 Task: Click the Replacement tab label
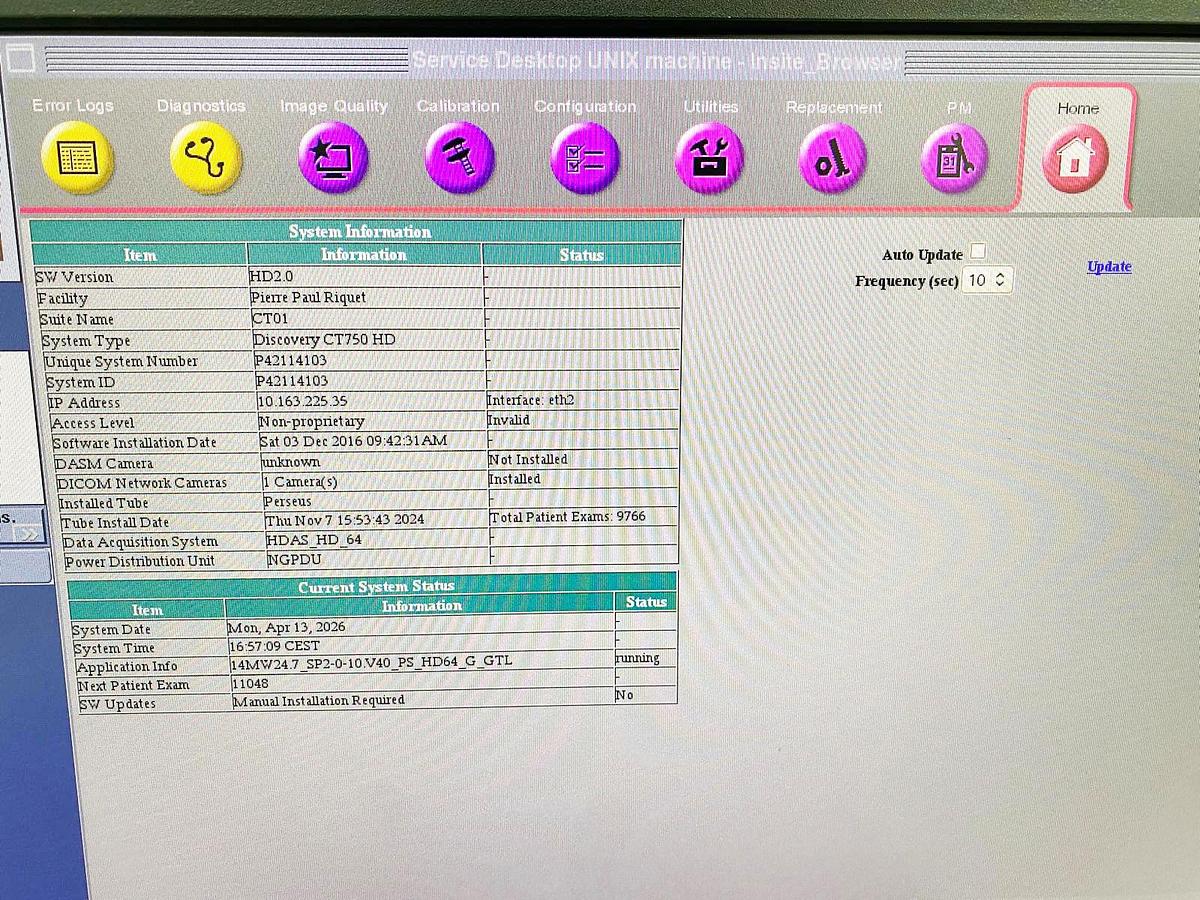[x=834, y=107]
